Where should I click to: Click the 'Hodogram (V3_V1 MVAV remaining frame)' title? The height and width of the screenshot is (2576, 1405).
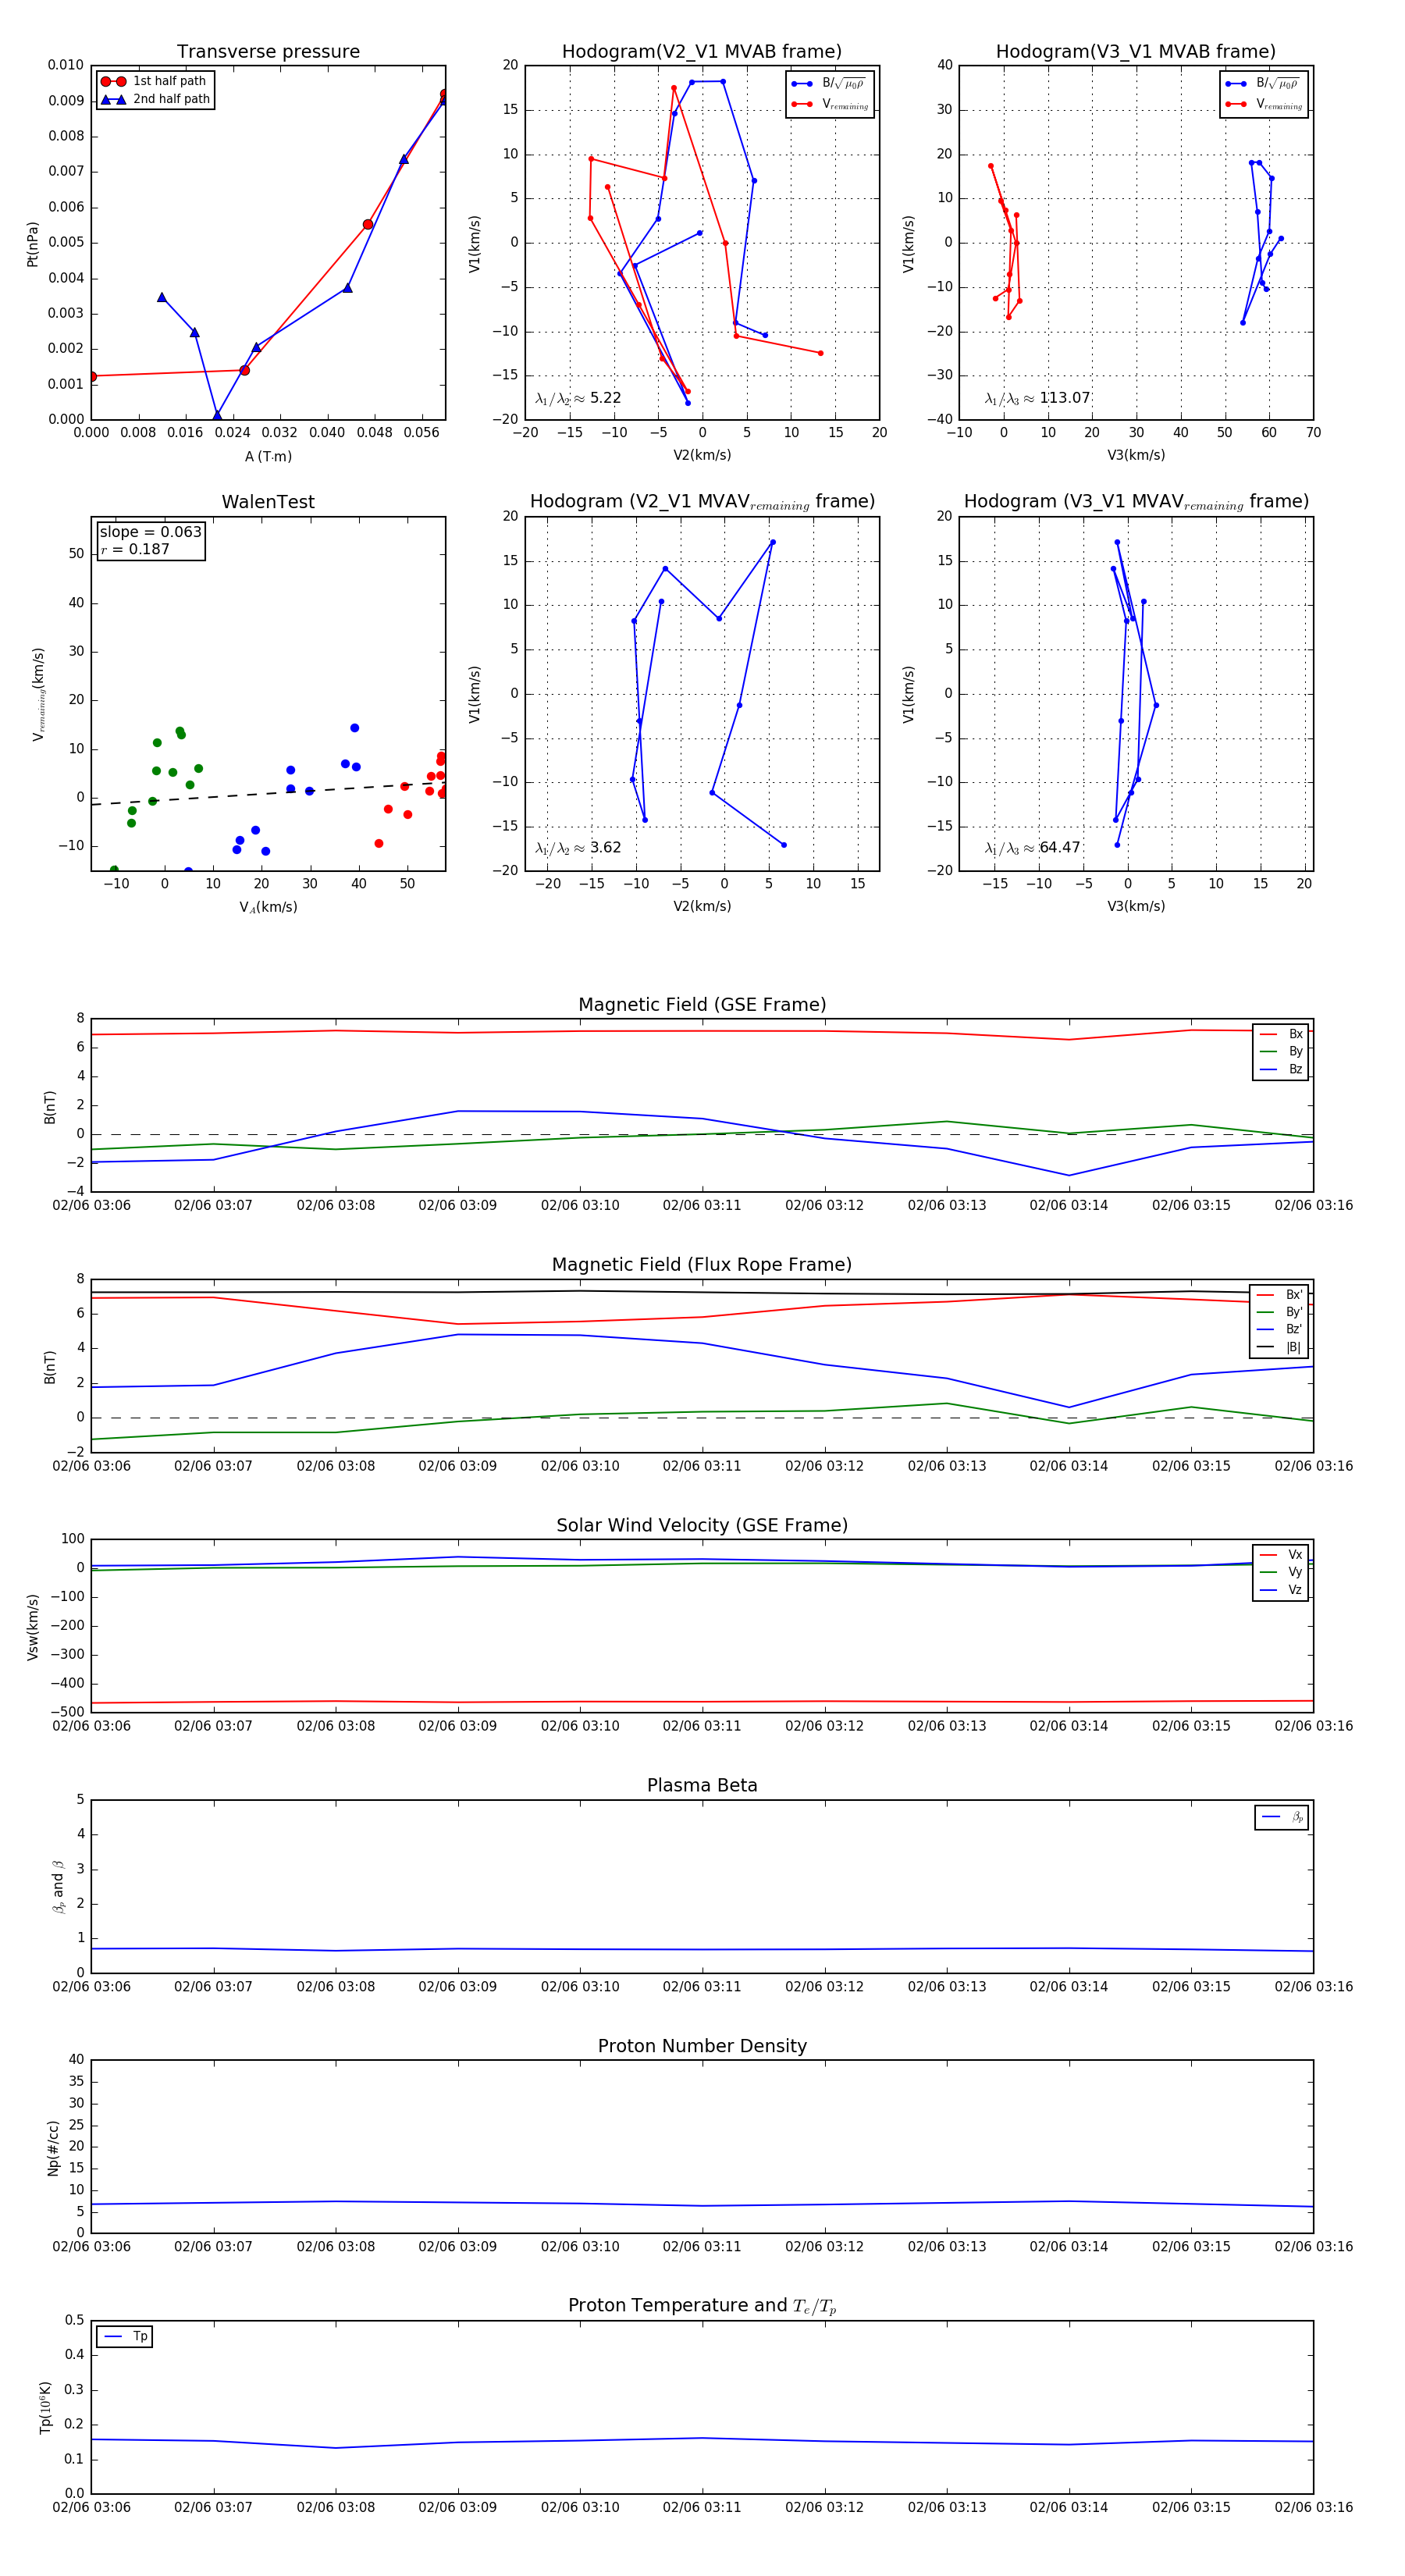tap(1135, 502)
